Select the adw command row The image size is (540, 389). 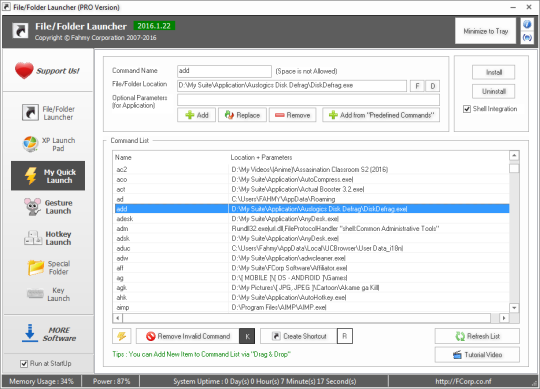pyautogui.click(x=312, y=258)
